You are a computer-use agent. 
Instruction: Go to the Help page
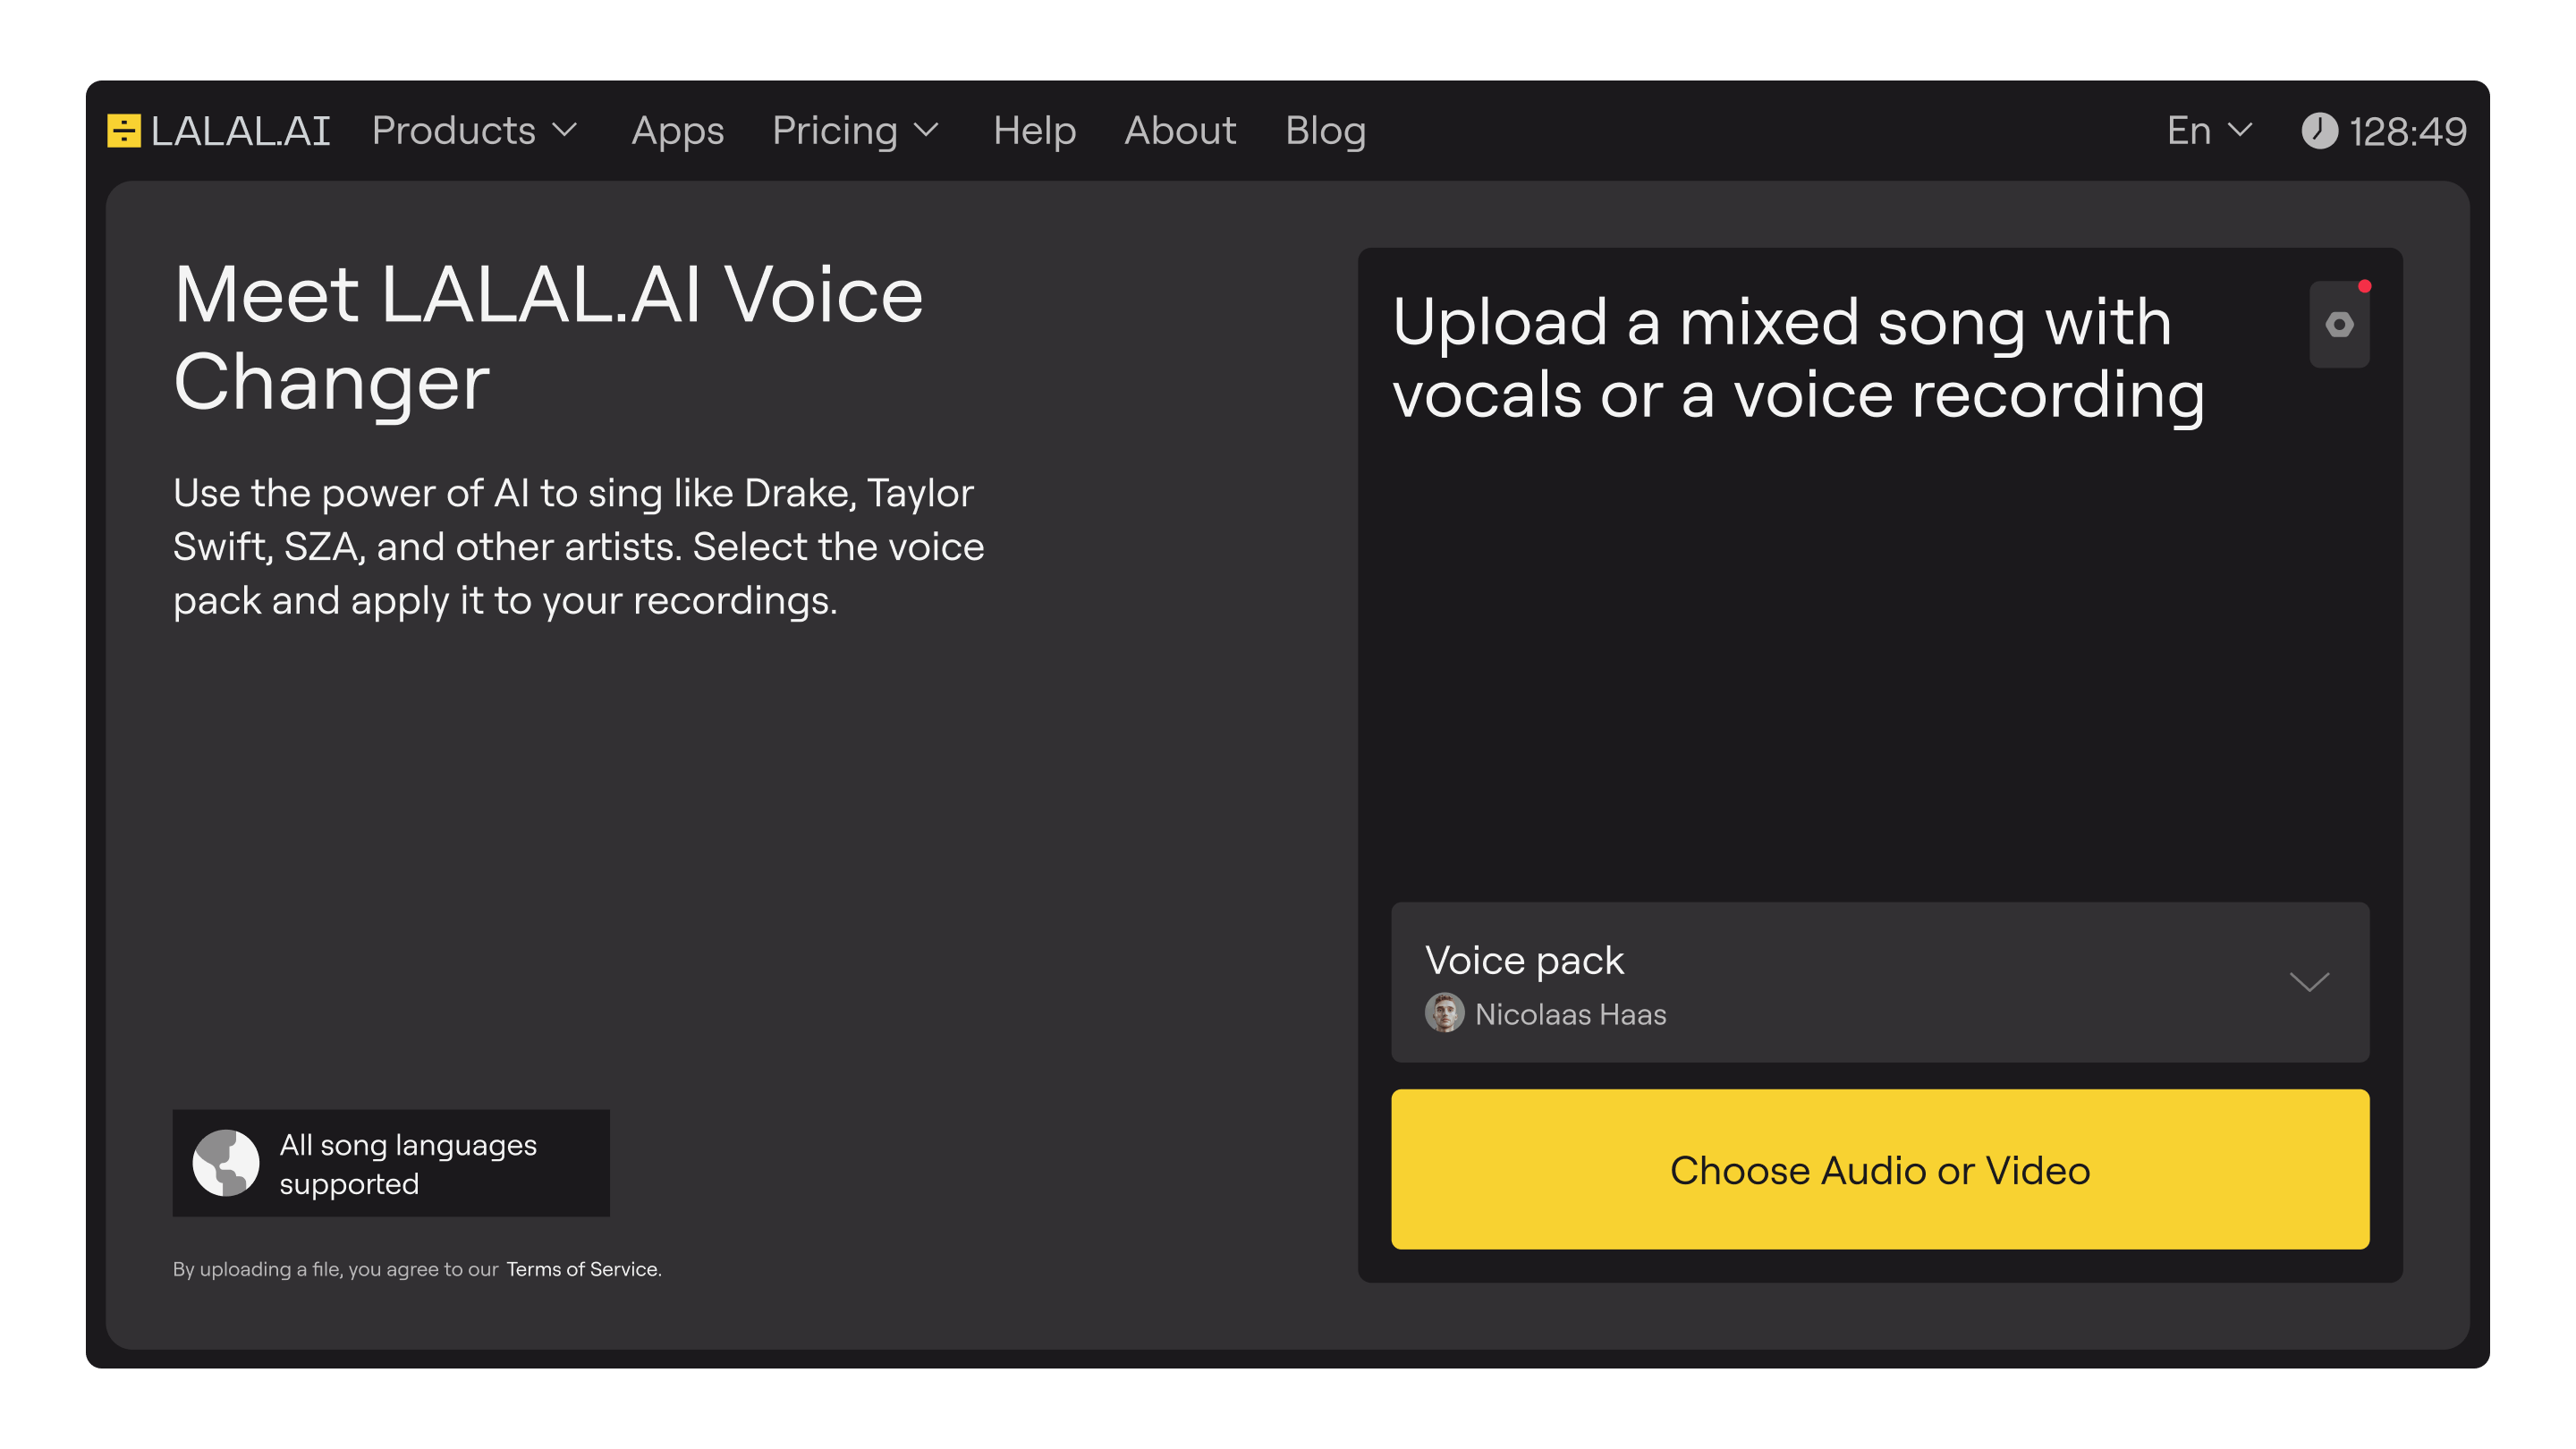click(1034, 131)
